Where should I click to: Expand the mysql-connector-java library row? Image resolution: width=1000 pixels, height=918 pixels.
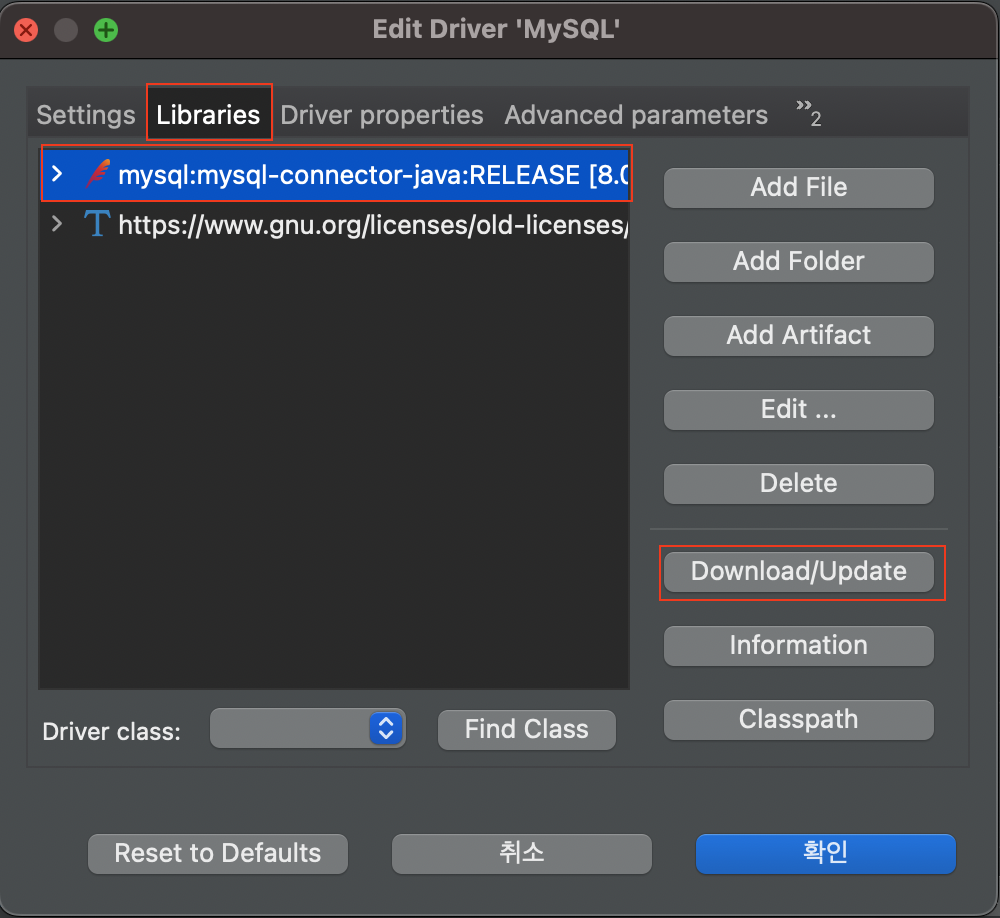click(x=57, y=174)
